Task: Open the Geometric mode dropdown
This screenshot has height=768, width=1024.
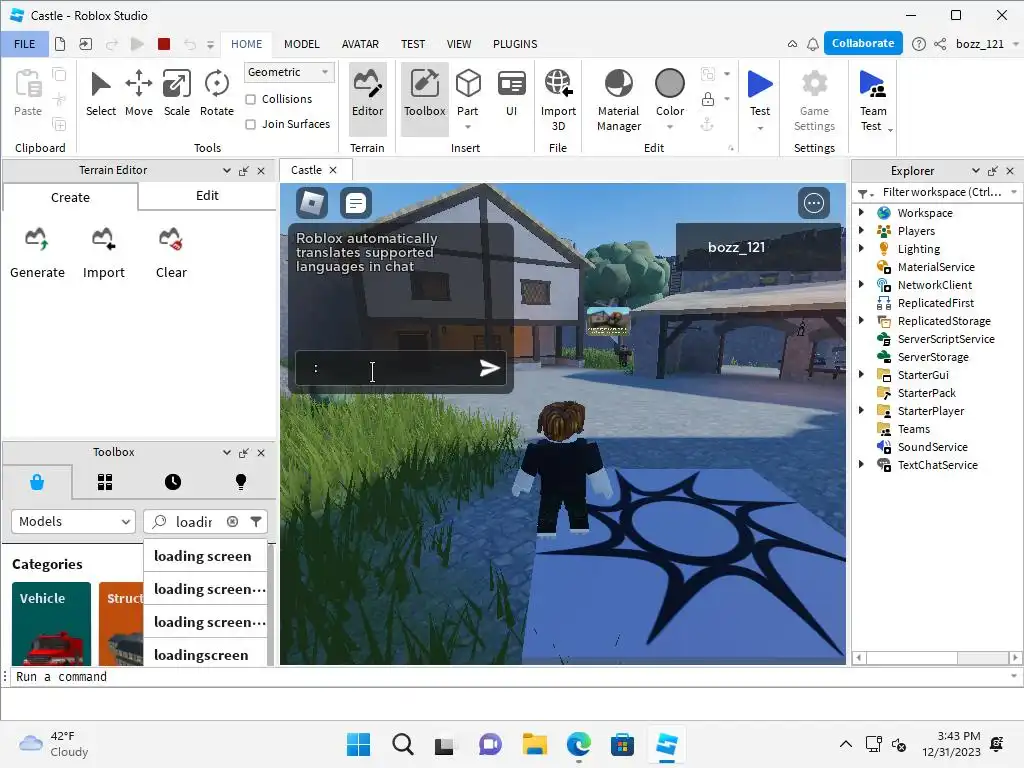Action: tap(289, 72)
